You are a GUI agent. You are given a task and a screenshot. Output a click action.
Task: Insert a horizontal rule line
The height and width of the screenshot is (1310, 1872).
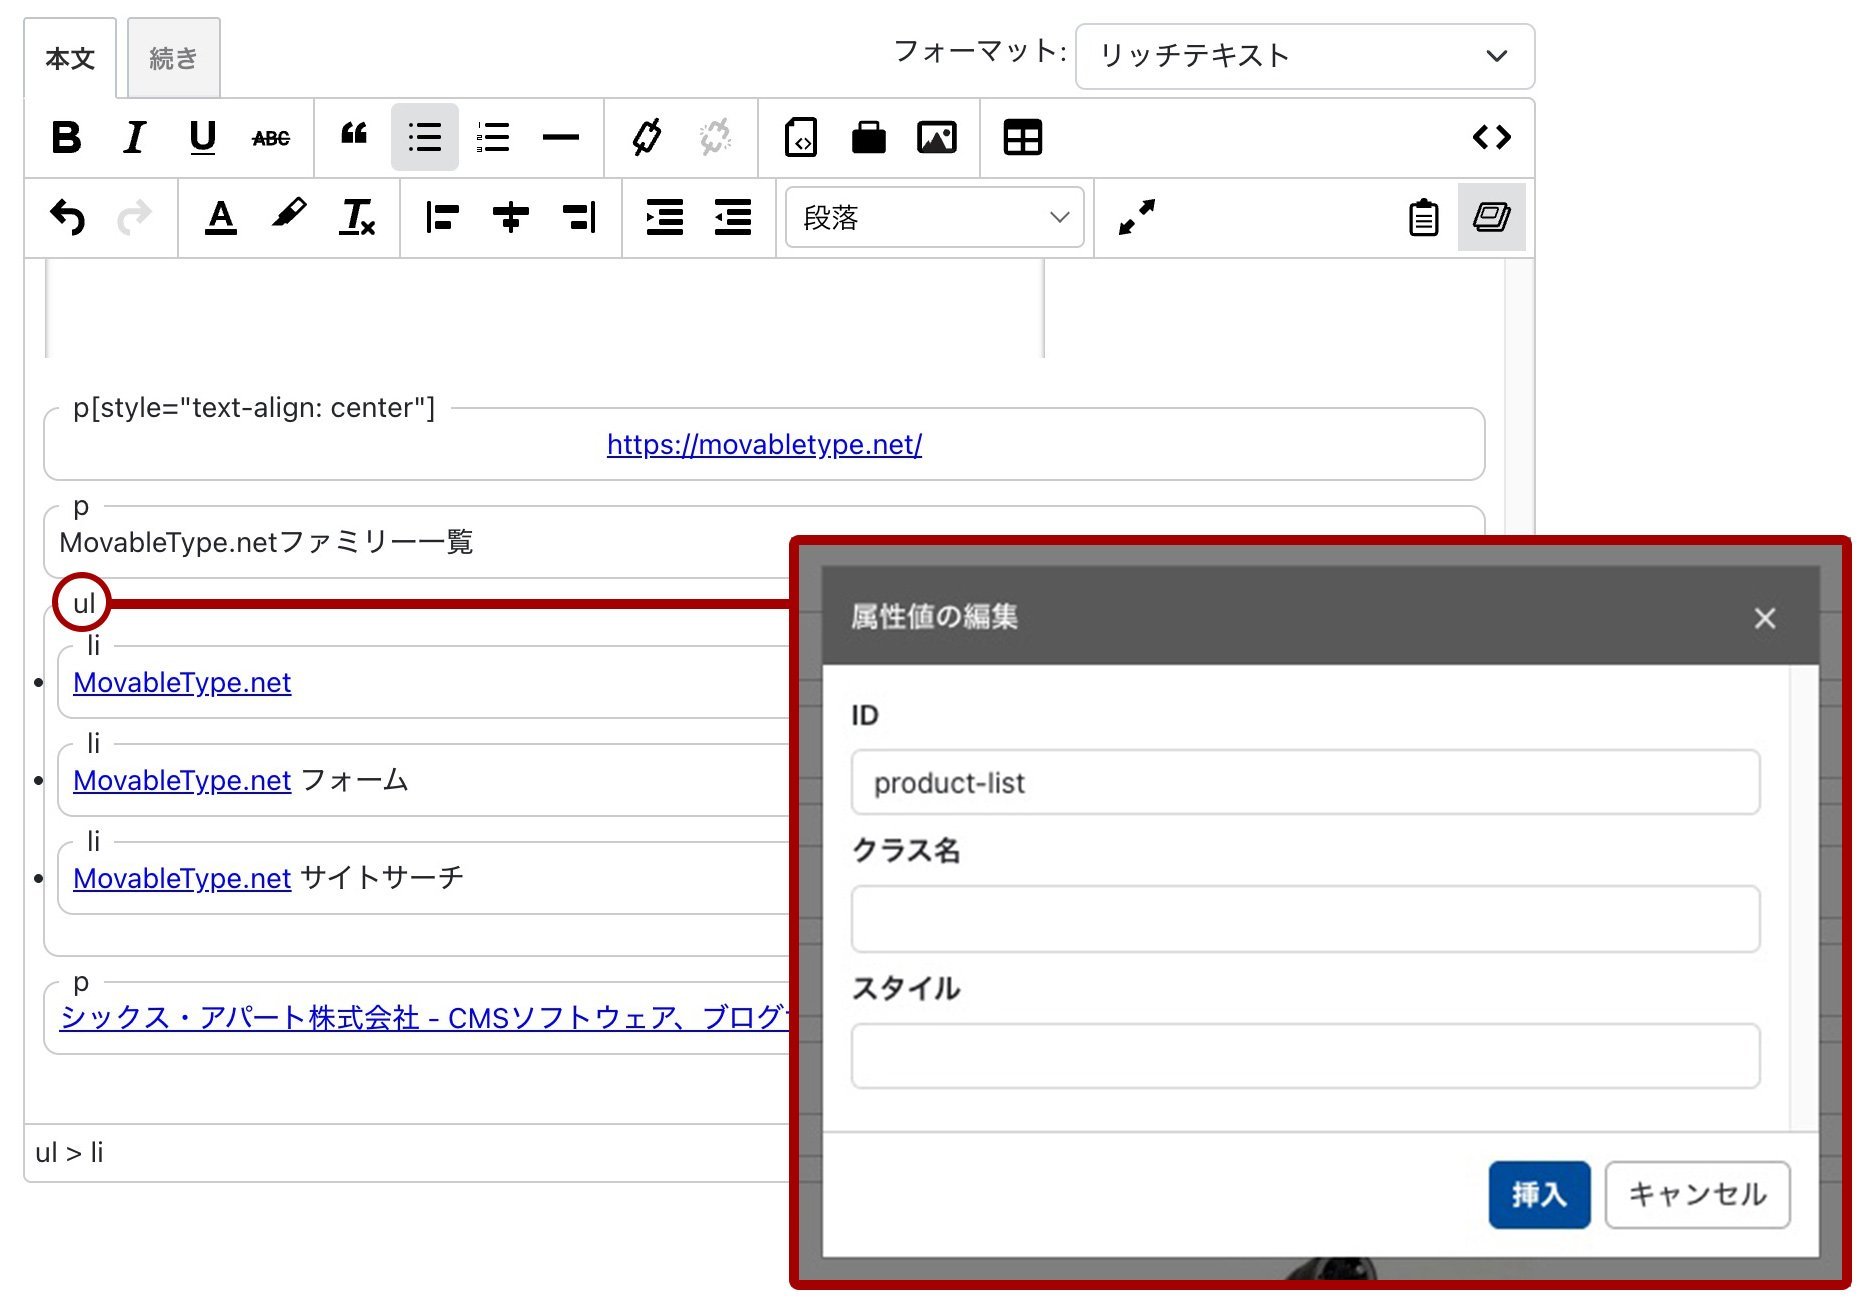tap(560, 137)
